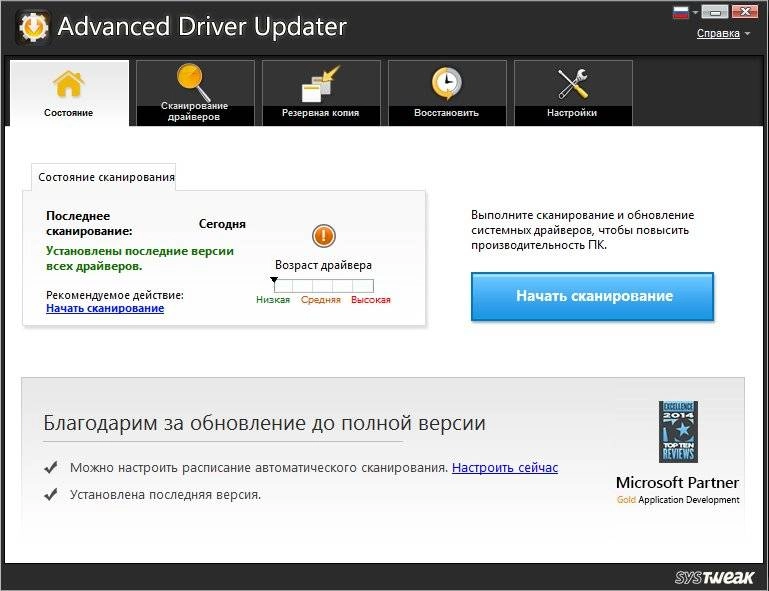Click the checkmark beside Установлена последняя версия
The height and width of the screenshot is (591, 769).
[51, 494]
